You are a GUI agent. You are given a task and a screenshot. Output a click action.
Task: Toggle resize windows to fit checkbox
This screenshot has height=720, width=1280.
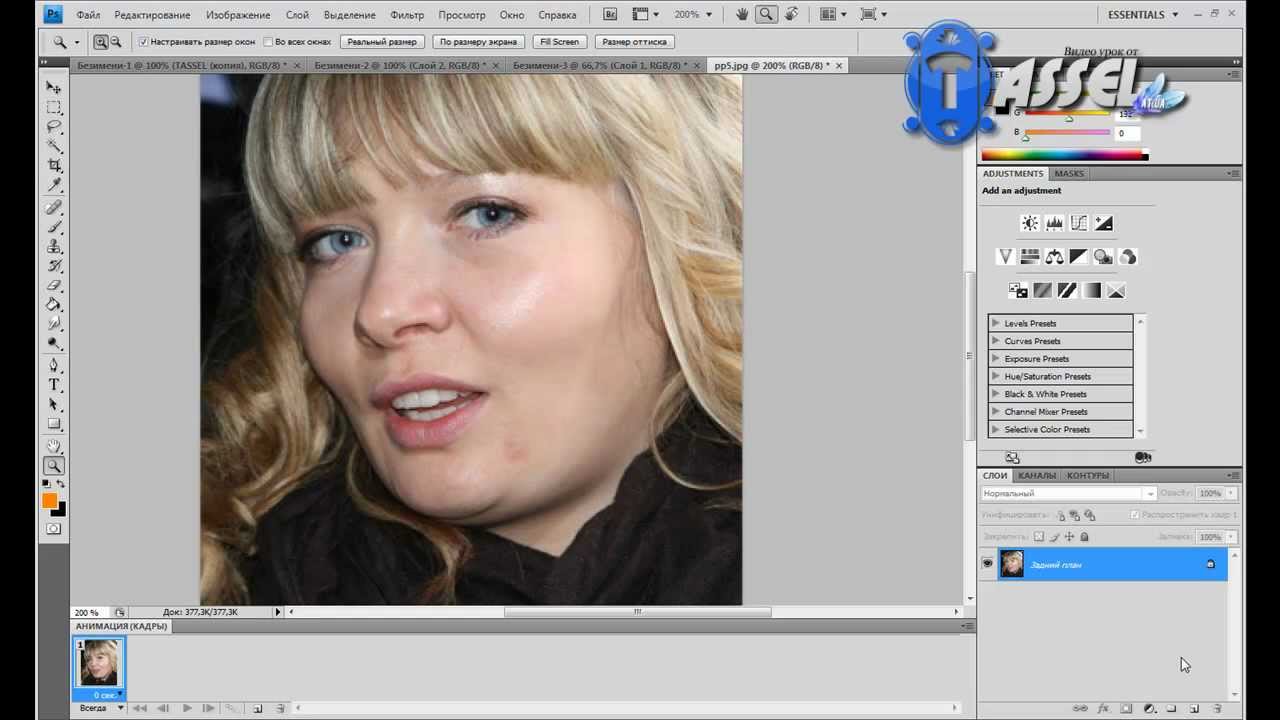(143, 42)
